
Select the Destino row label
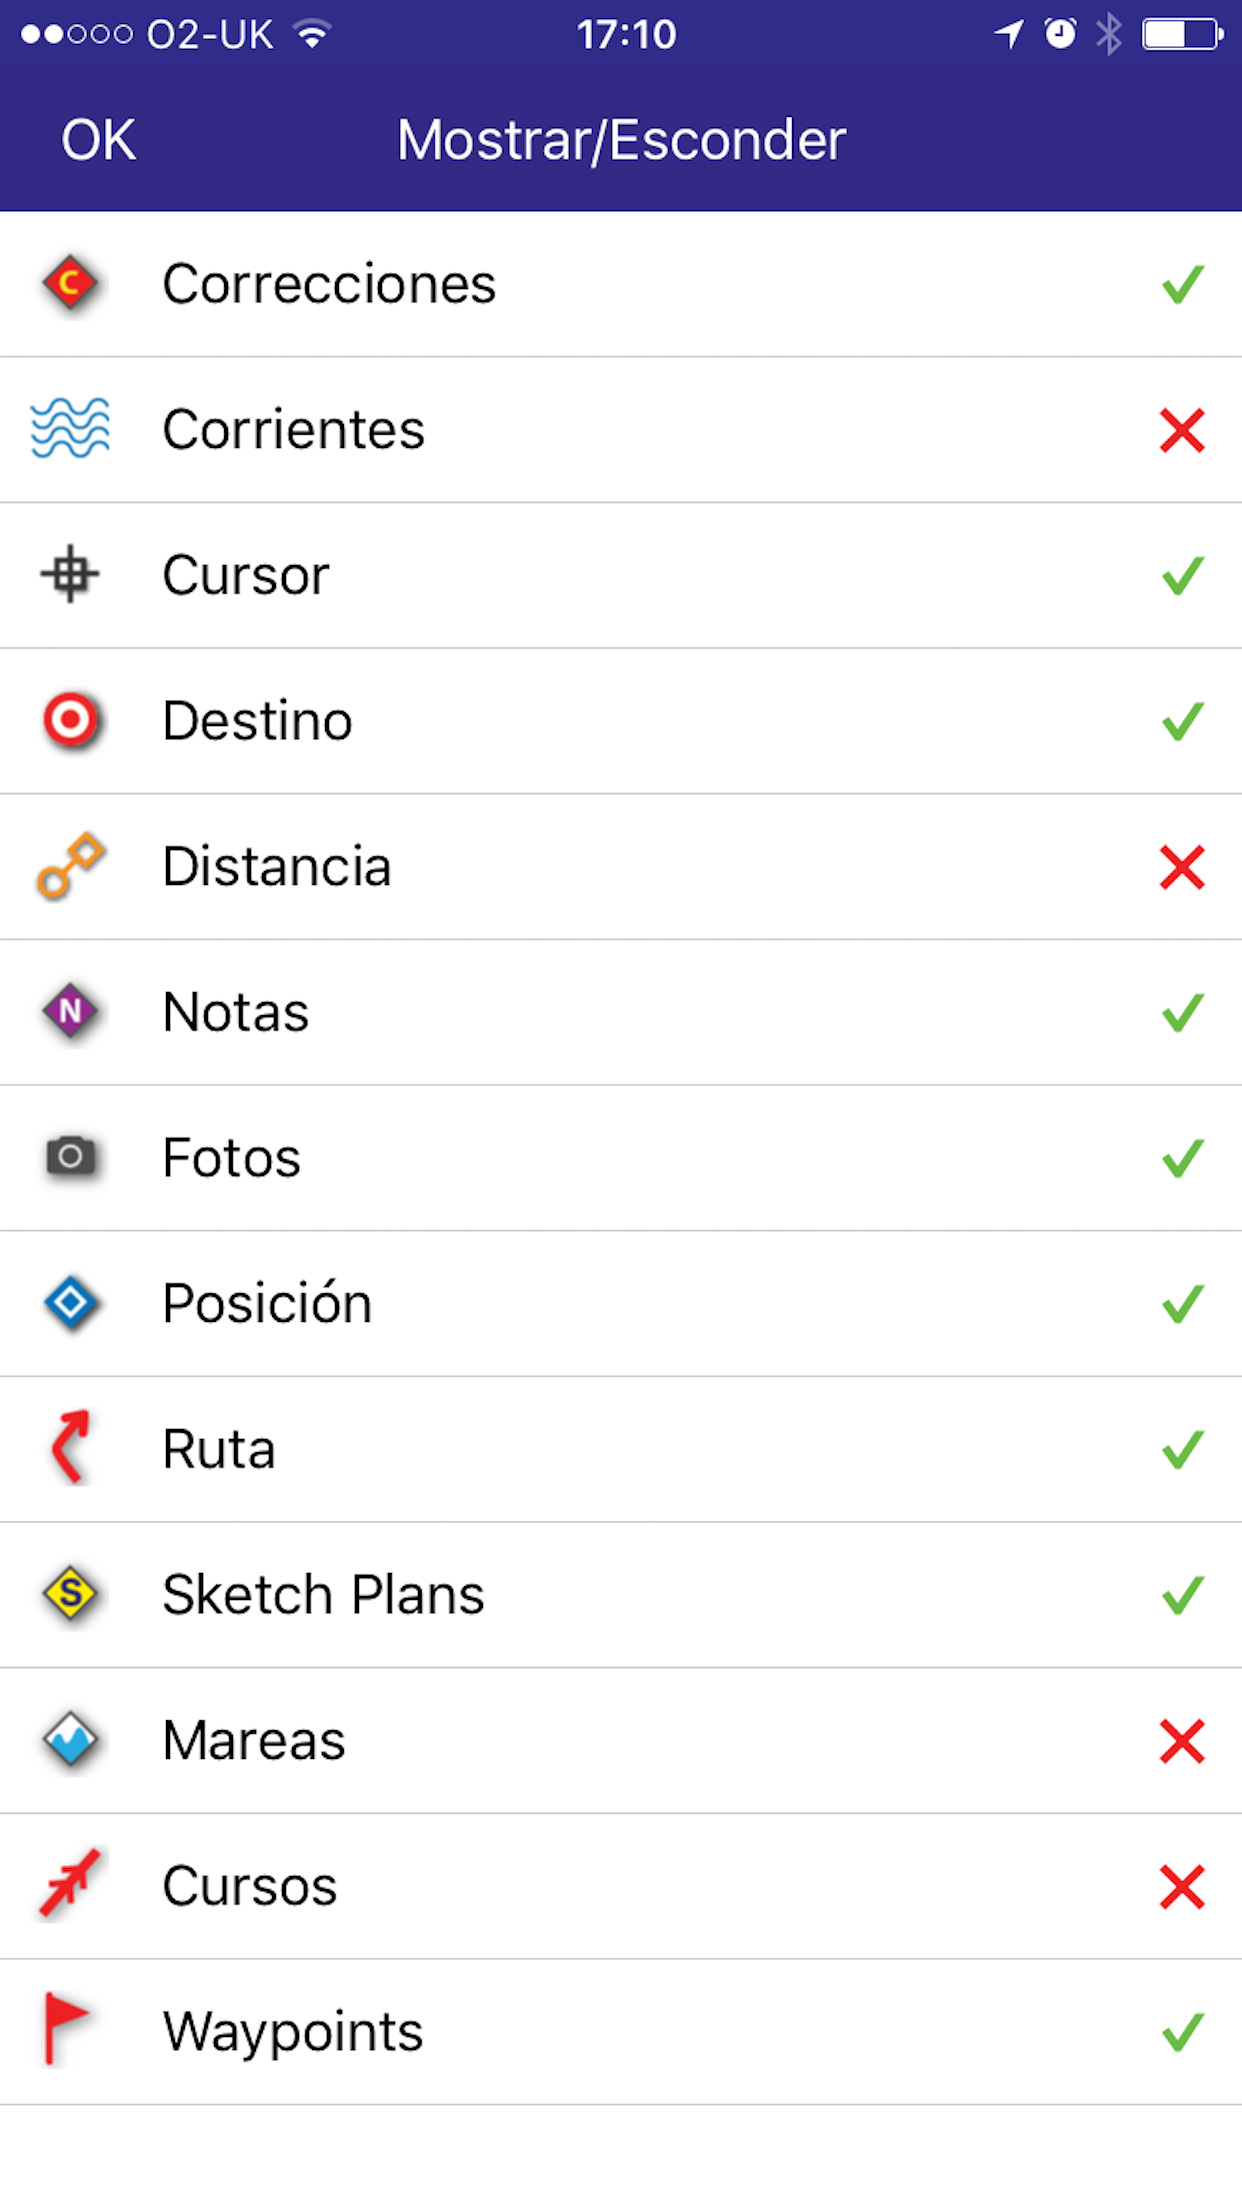pos(257,721)
